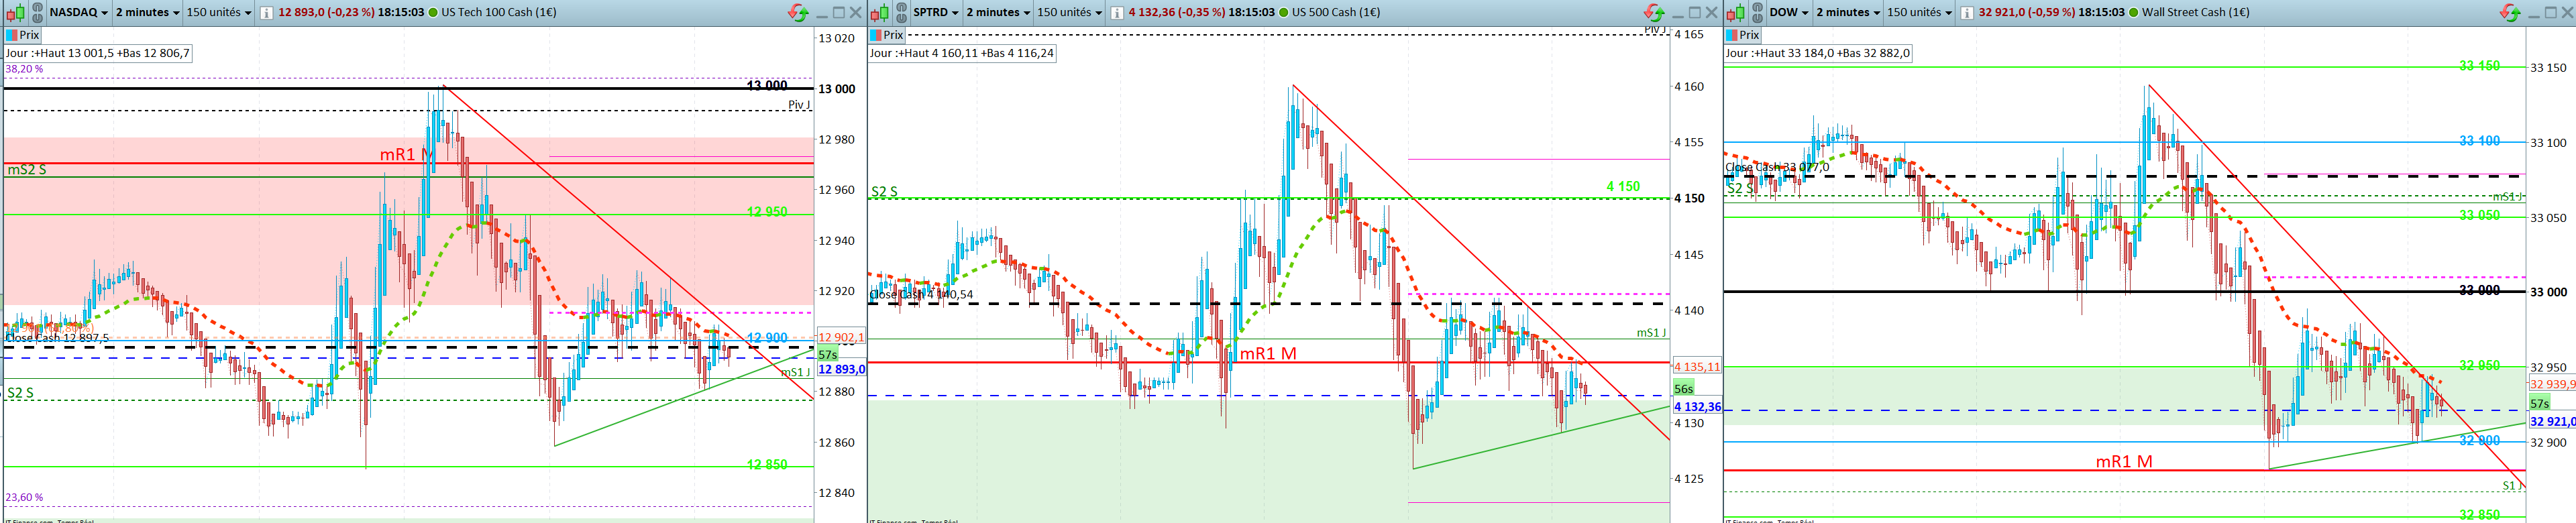Open the info icon on SPTRD chart
Image resolution: width=2576 pixels, height=523 pixels.
coord(1117,13)
